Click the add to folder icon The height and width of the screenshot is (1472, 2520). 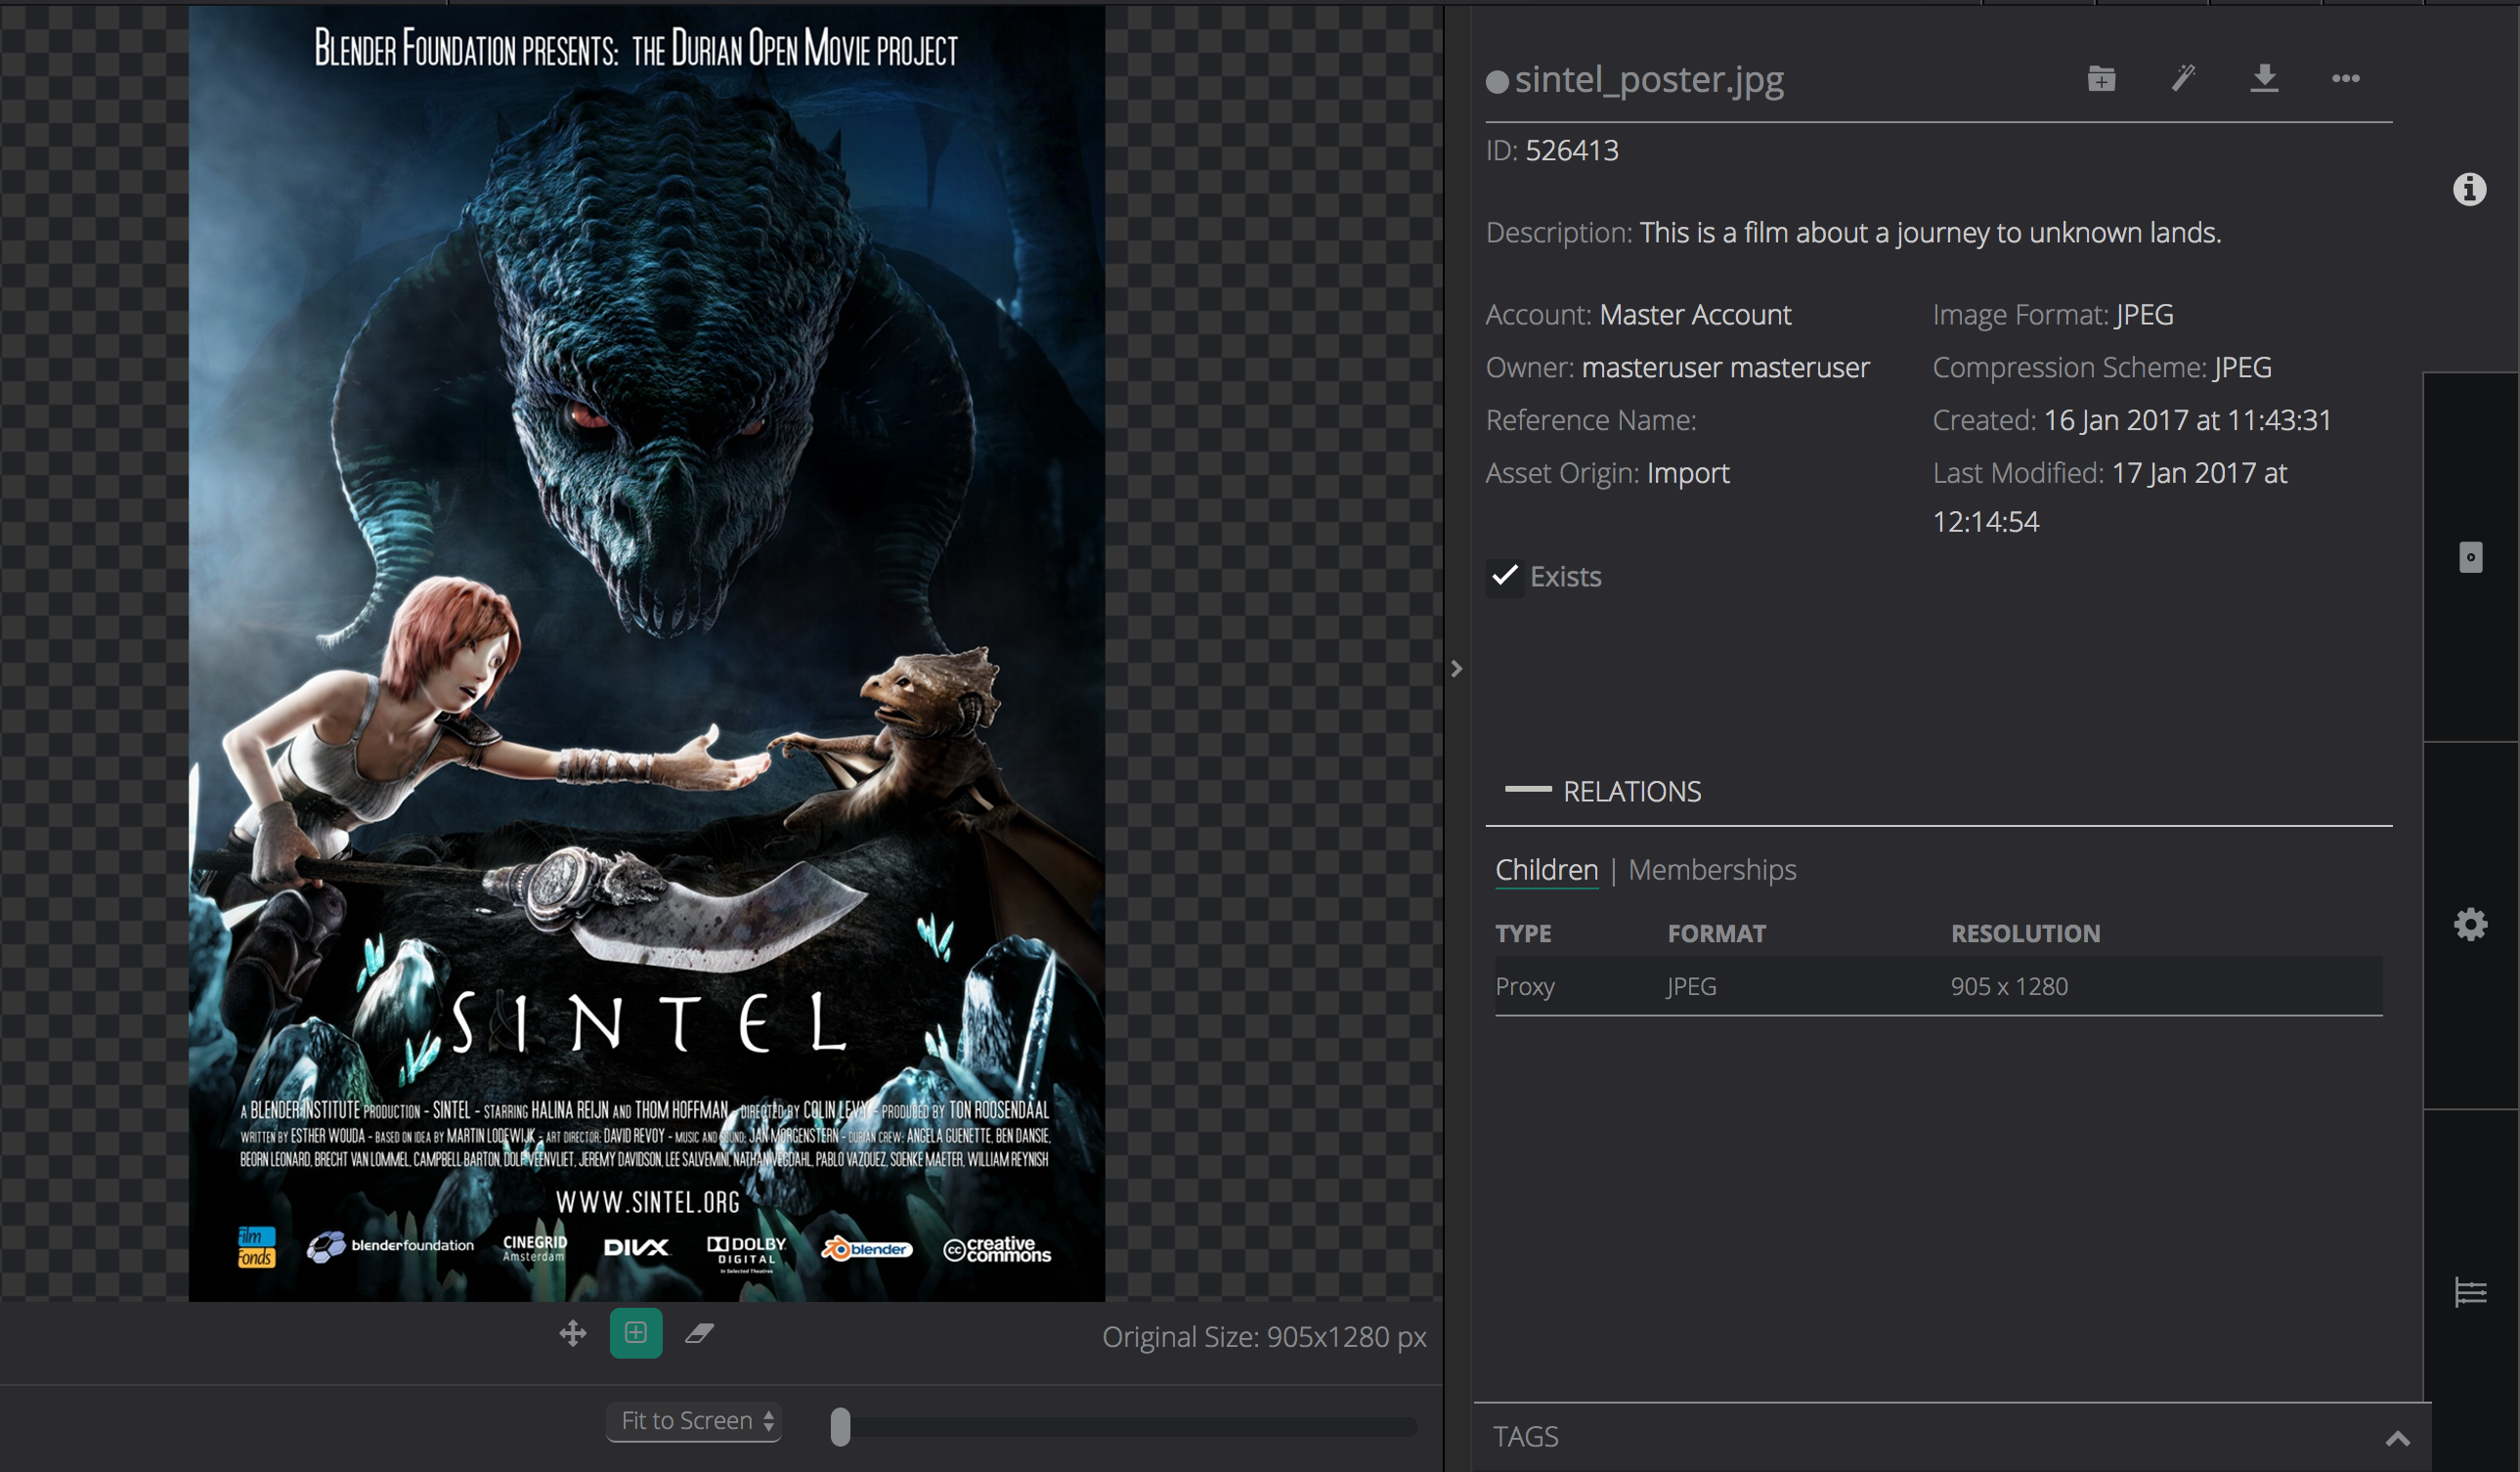coord(2101,78)
